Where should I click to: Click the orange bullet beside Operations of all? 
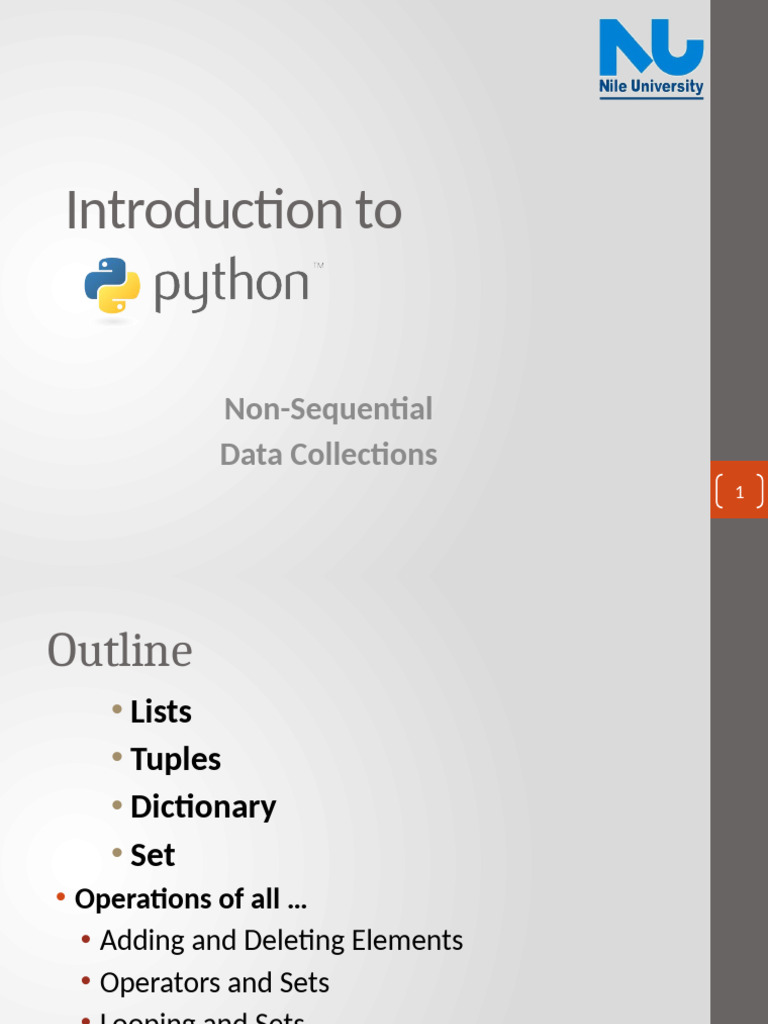pos(62,897)
